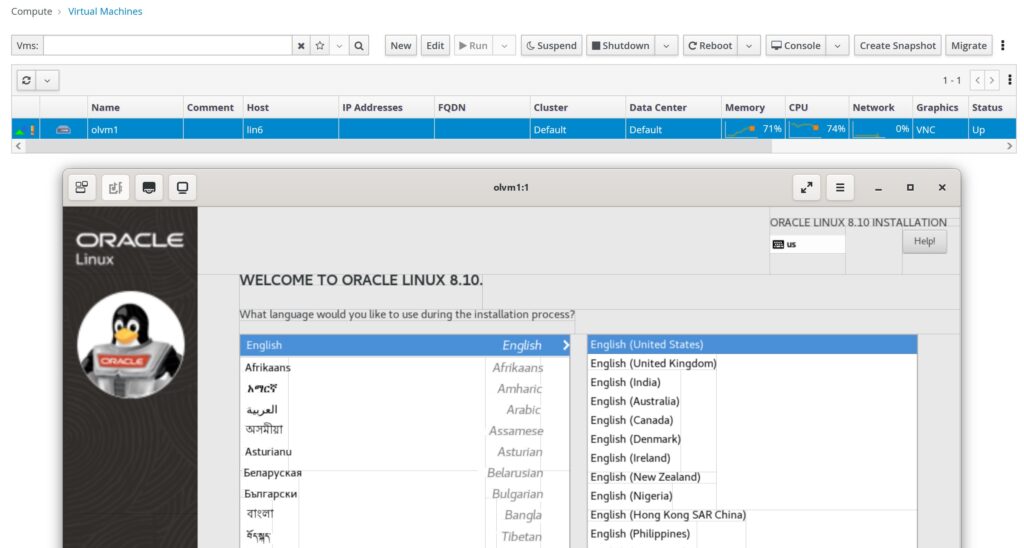Image resolution: width=1024 pixels, height=548 pixels.
Task: Select English (India) locale
Action: point(752,382)
